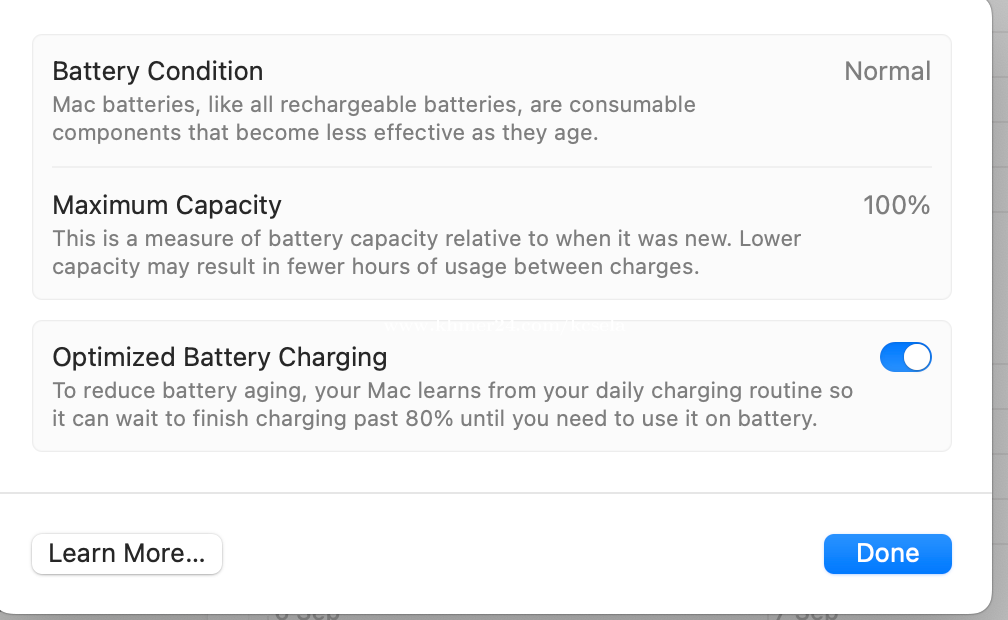The width and height of the screenshot is (1008, 620).
Task: Turn off the Optimized Battery Charging switch
Action: [x=905, y=357]
